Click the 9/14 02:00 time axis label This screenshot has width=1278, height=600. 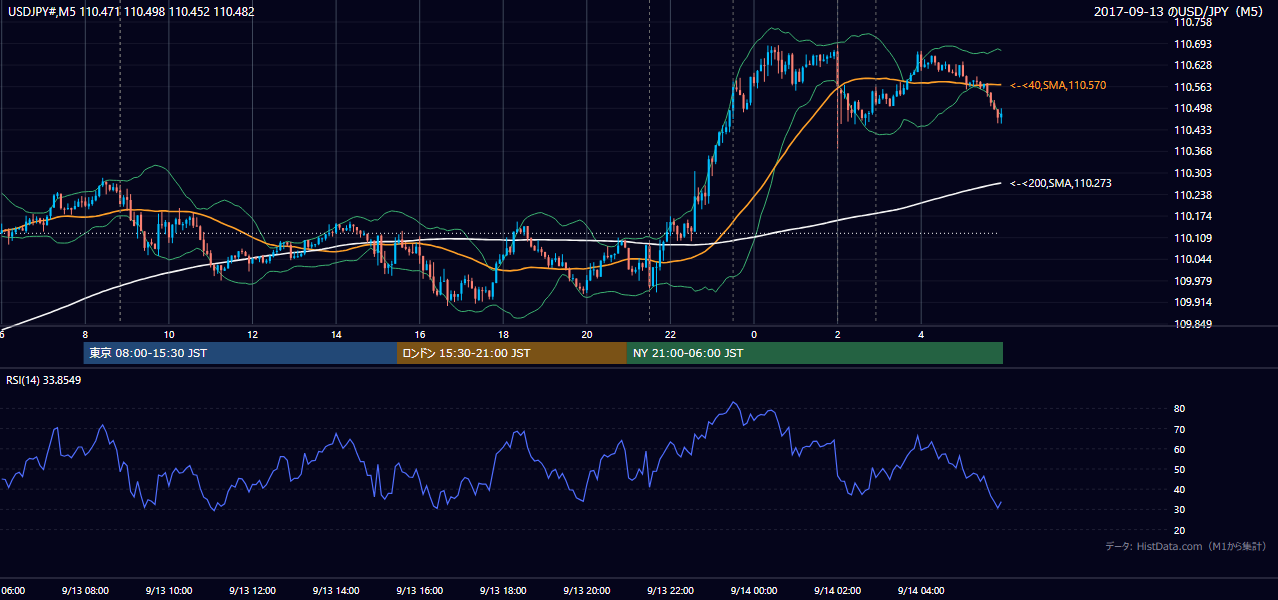837,590
